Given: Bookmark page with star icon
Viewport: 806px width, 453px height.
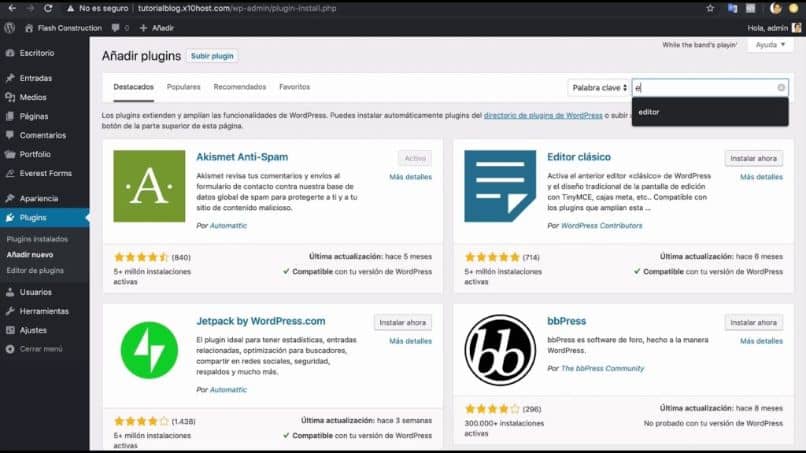Looking at the screenshot, I should [x=710, y=8].
